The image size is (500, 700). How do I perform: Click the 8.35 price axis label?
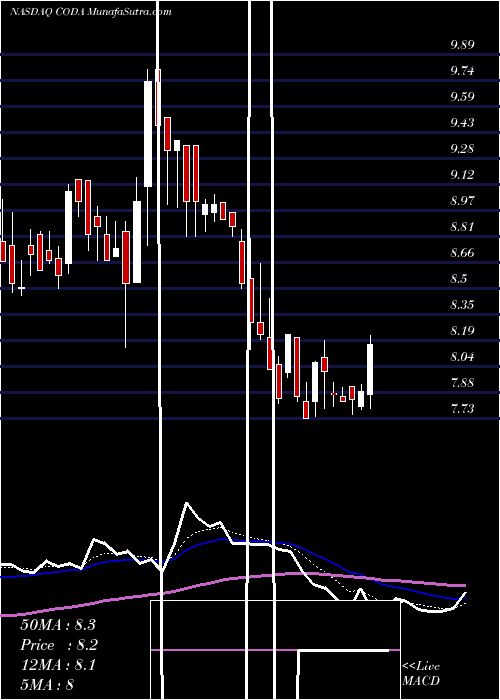tap(462, 304)
